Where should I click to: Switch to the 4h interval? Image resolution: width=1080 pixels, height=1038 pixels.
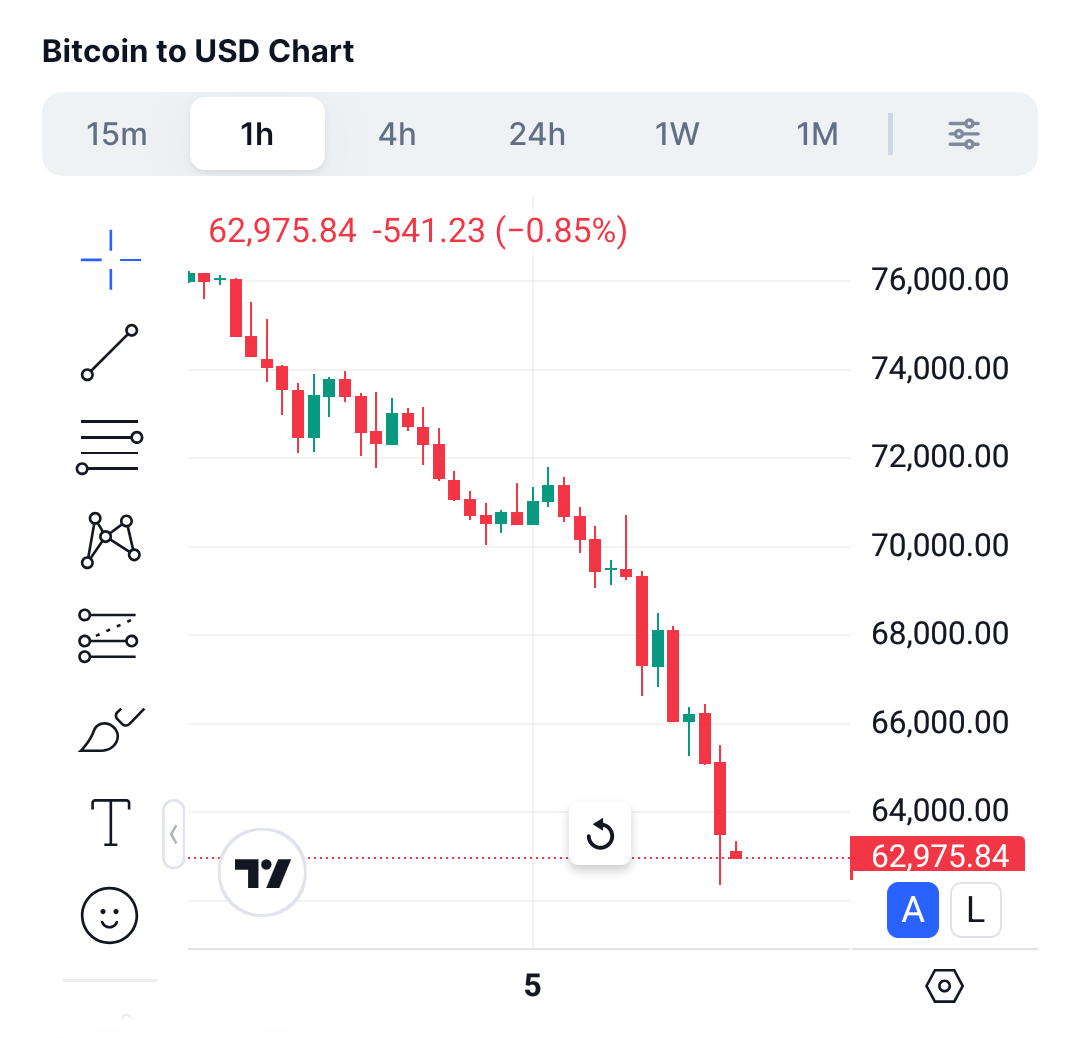397,134
